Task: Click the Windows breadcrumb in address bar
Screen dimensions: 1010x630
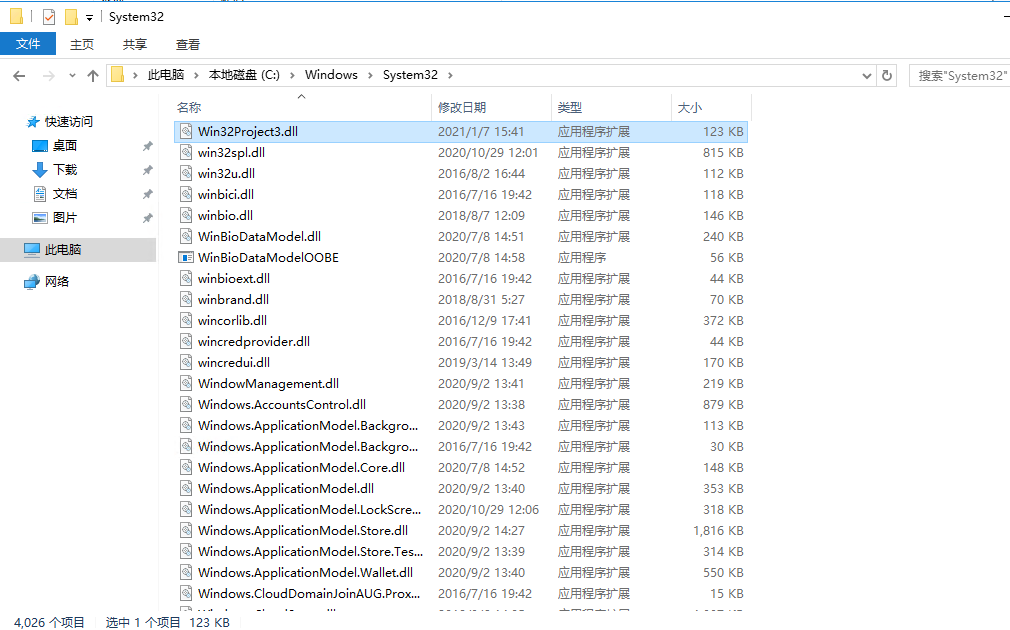Action: click(x=331, y=75)
